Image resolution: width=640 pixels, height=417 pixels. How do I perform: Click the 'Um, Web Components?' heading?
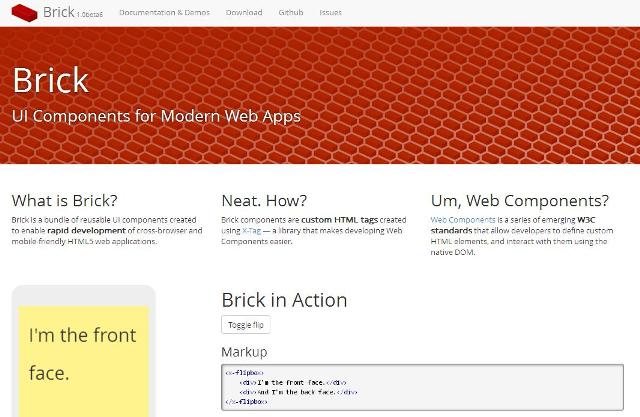(x=519, y=199)
